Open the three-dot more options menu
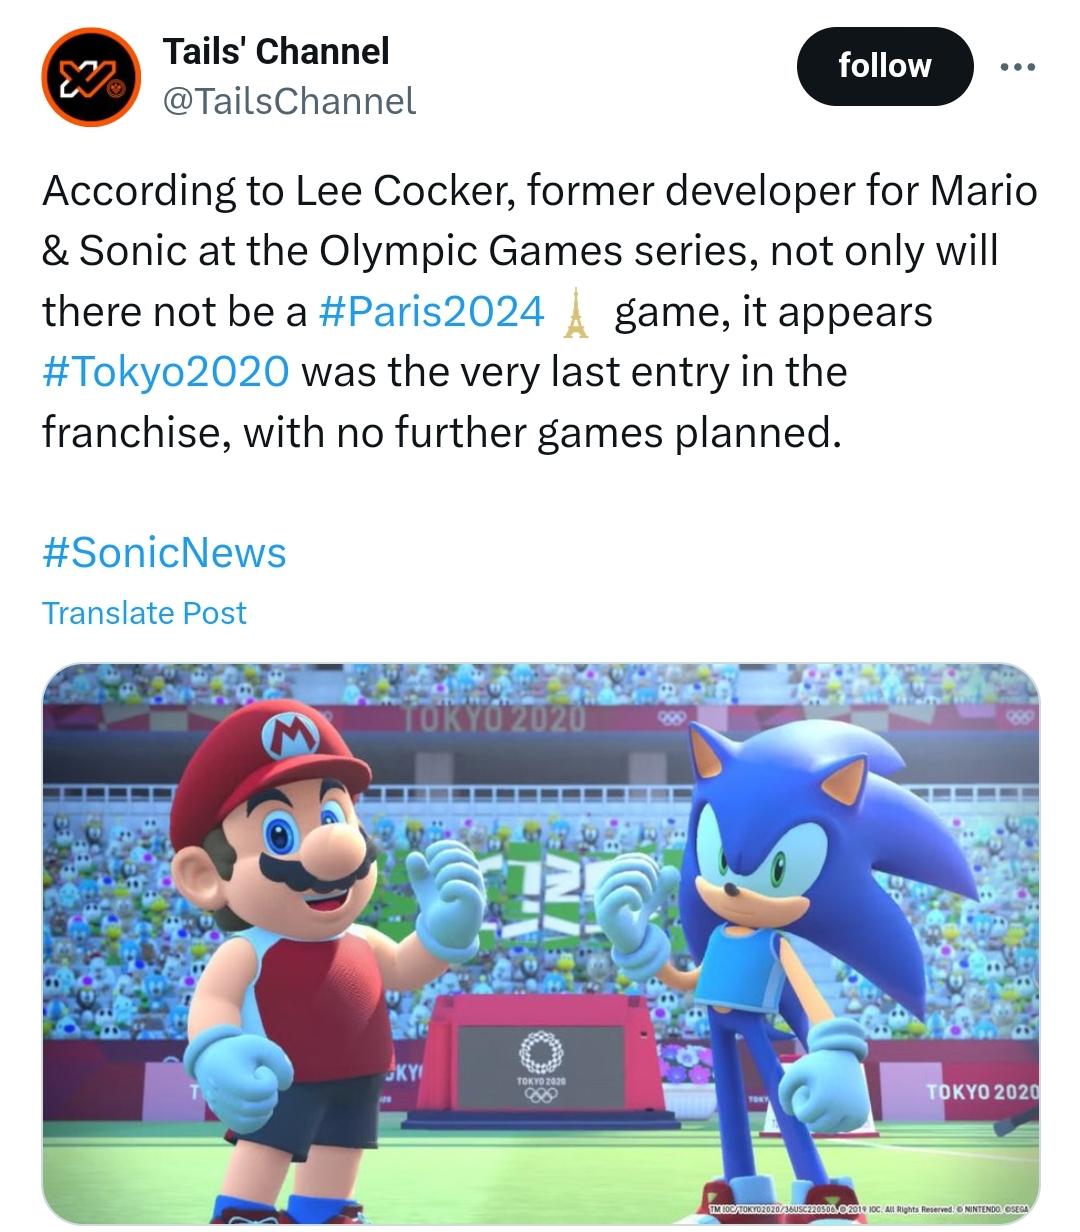 coord(1018,67)
